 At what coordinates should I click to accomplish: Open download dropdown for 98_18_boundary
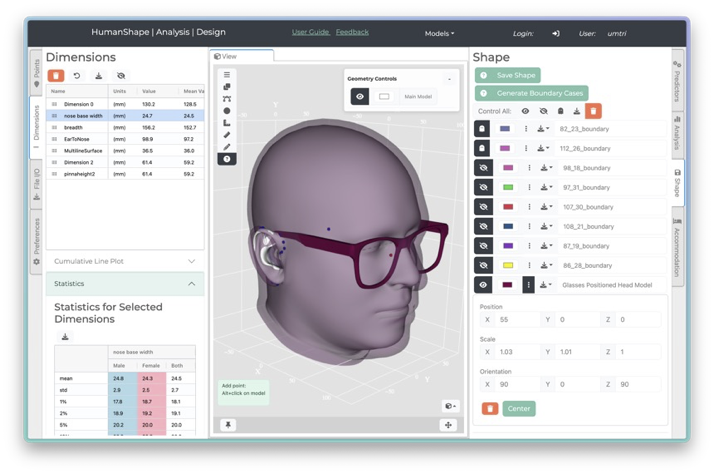(x=546, y=168)
